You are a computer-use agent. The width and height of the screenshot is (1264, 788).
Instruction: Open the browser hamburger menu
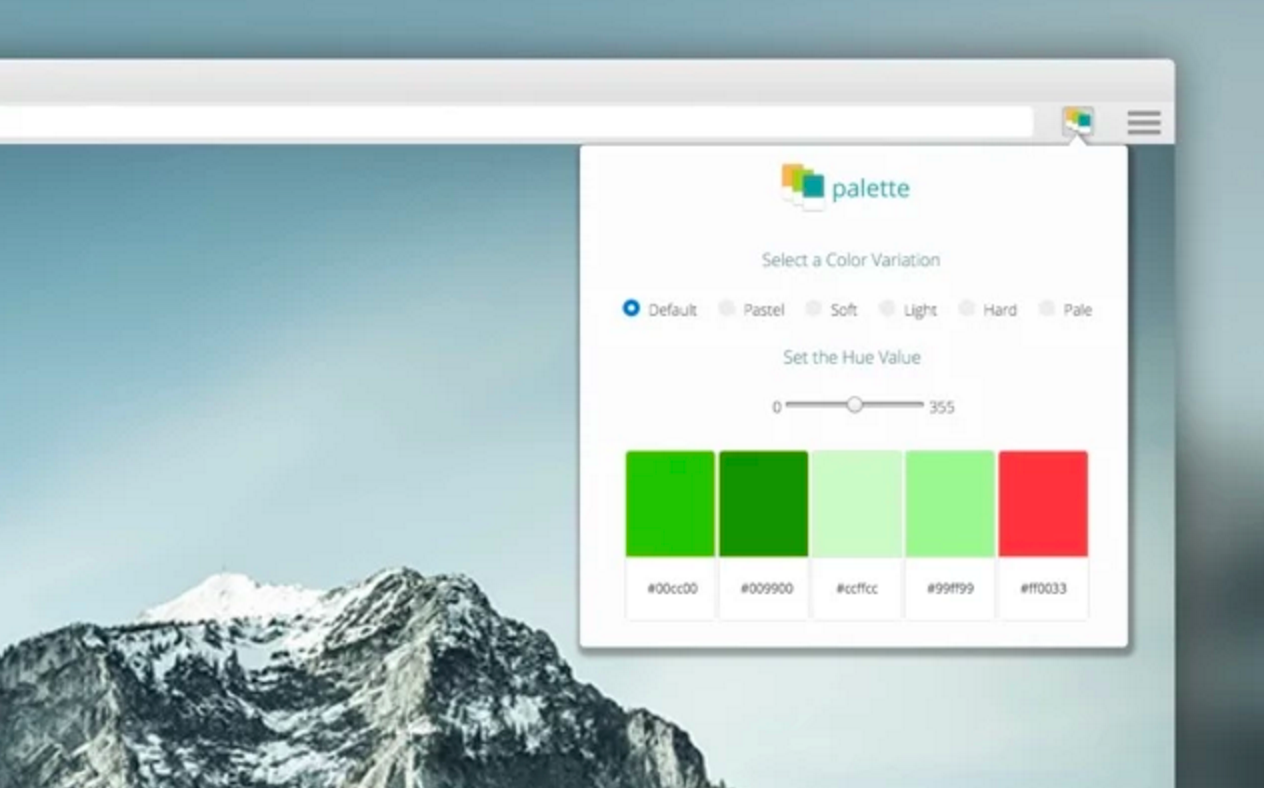[x=1144, y=122]
